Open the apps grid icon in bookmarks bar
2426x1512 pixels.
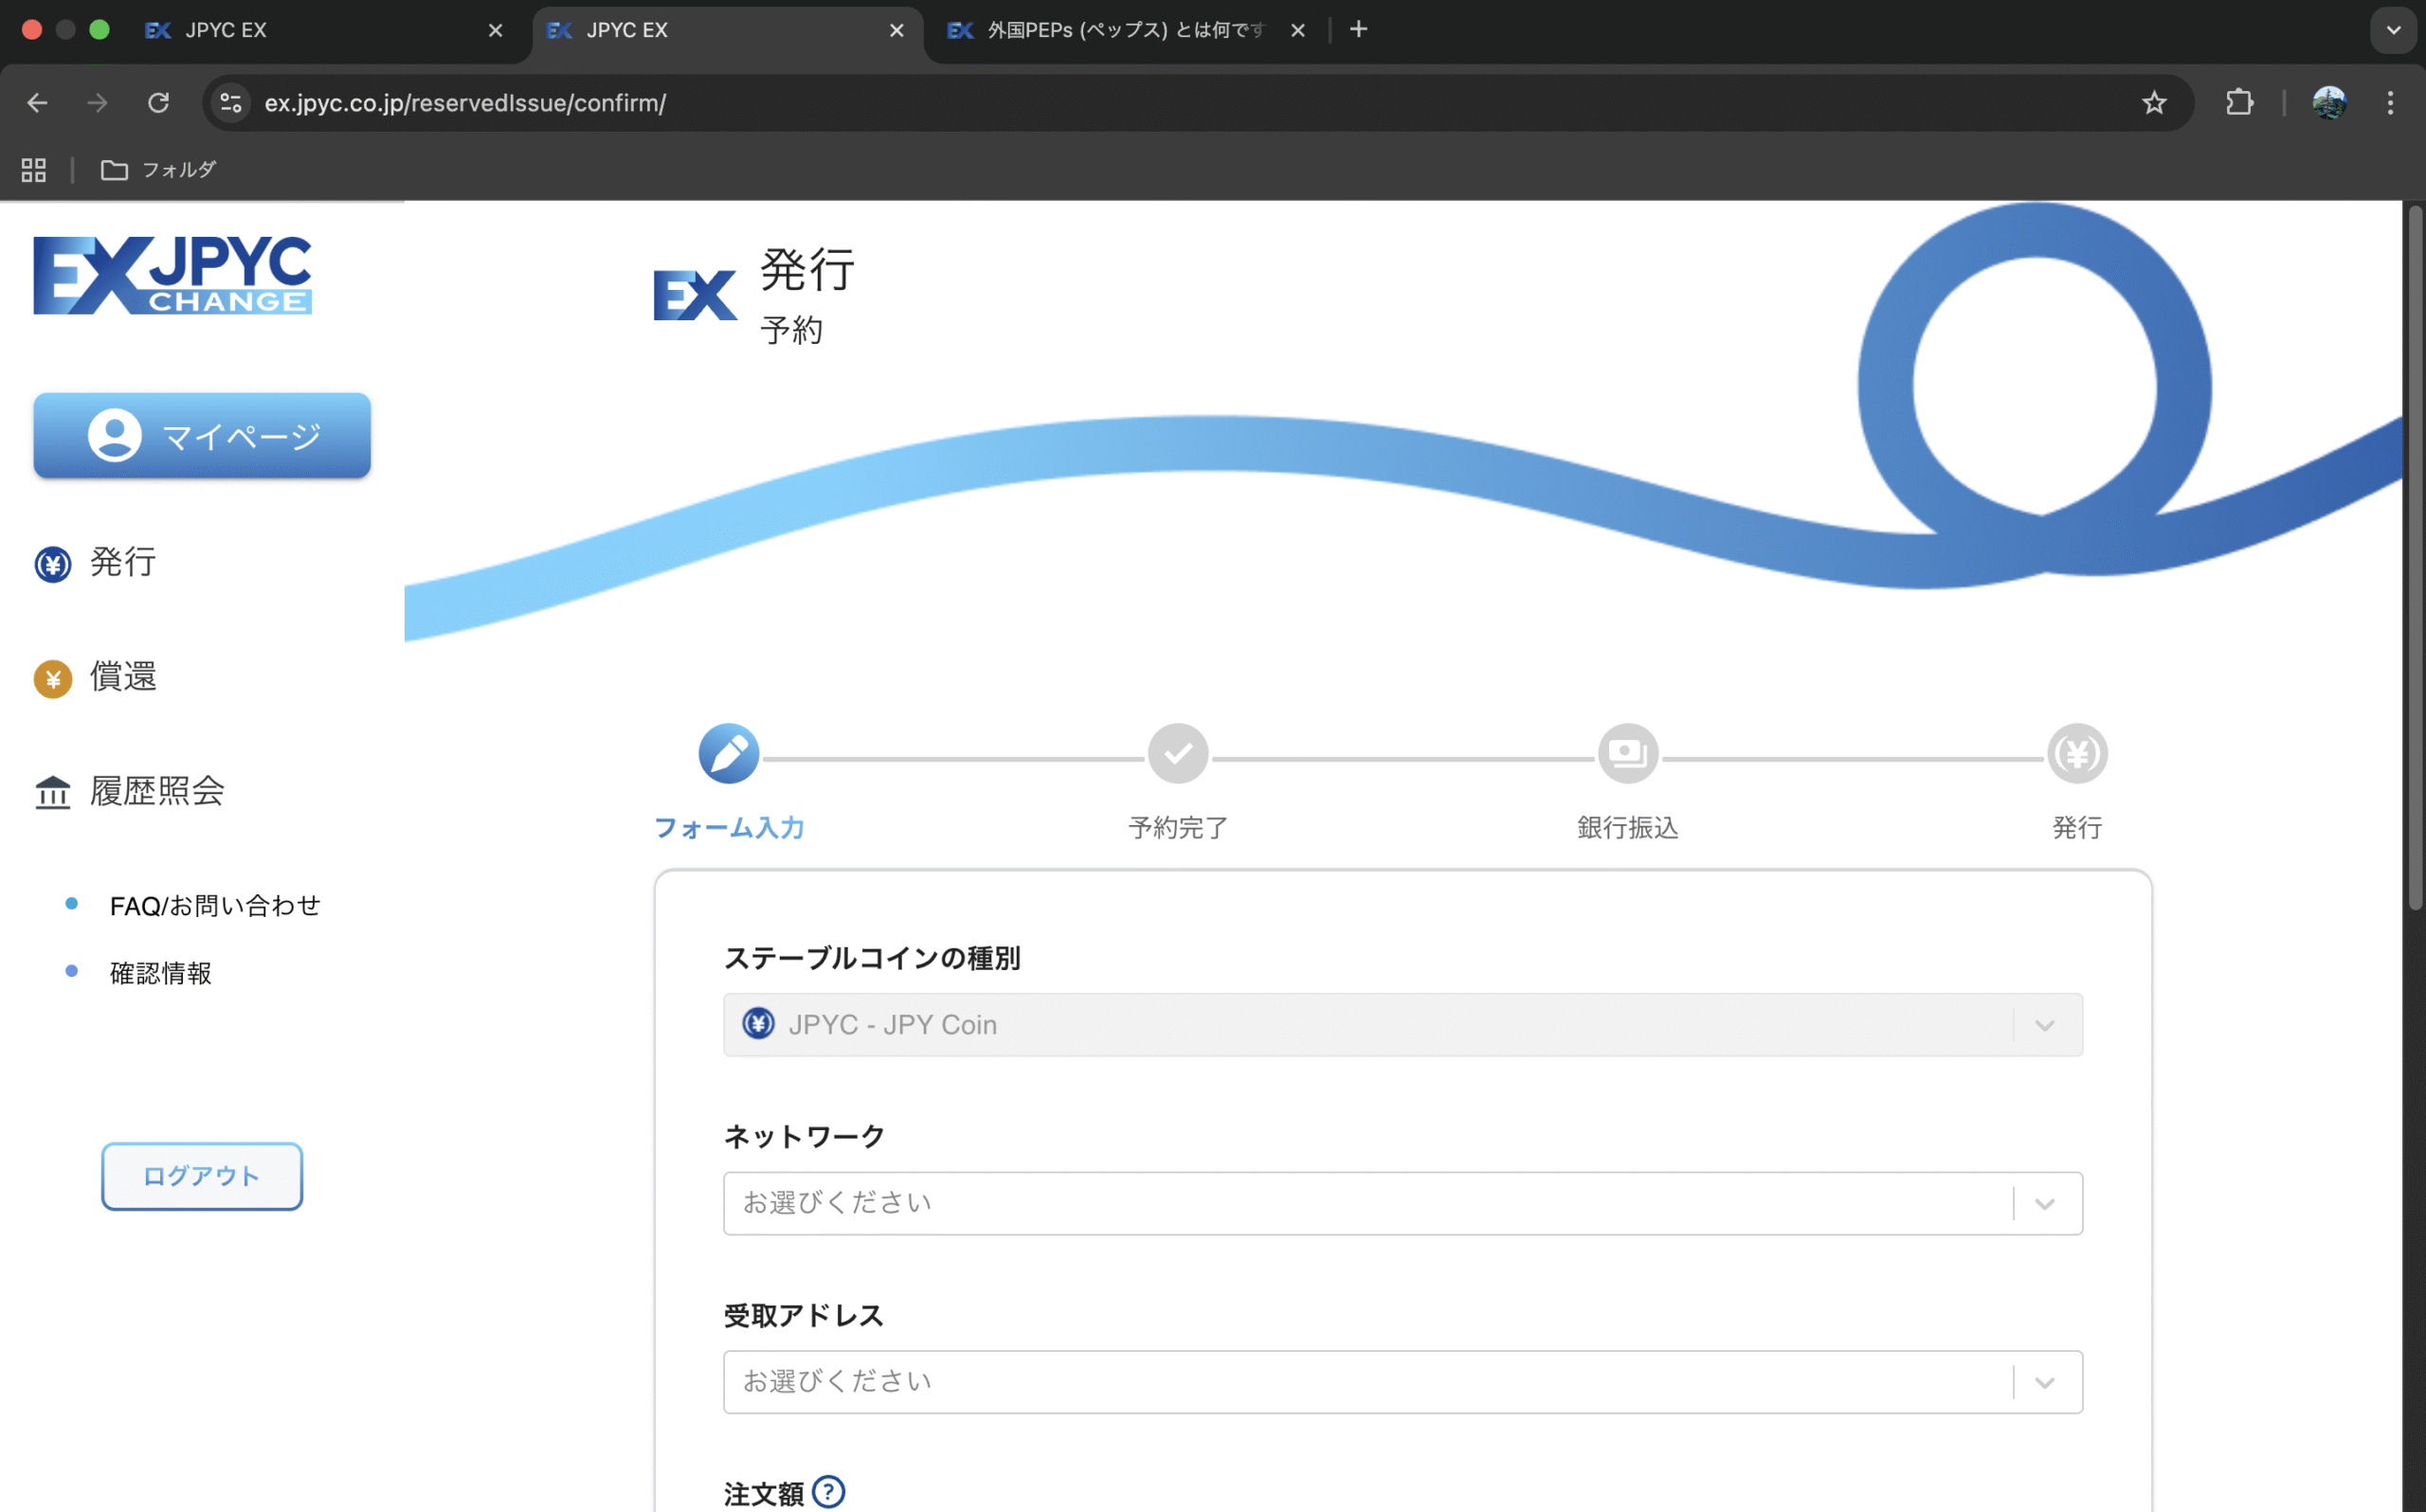[x=34, y=170]
